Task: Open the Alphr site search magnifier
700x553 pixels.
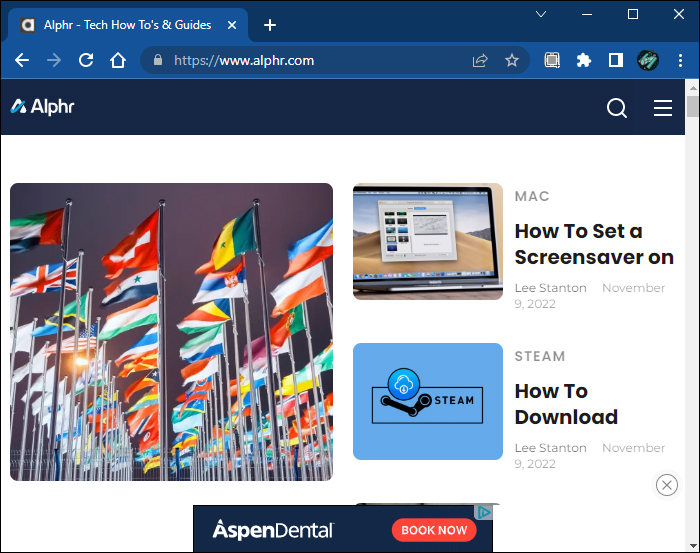Action: [617, 108]
